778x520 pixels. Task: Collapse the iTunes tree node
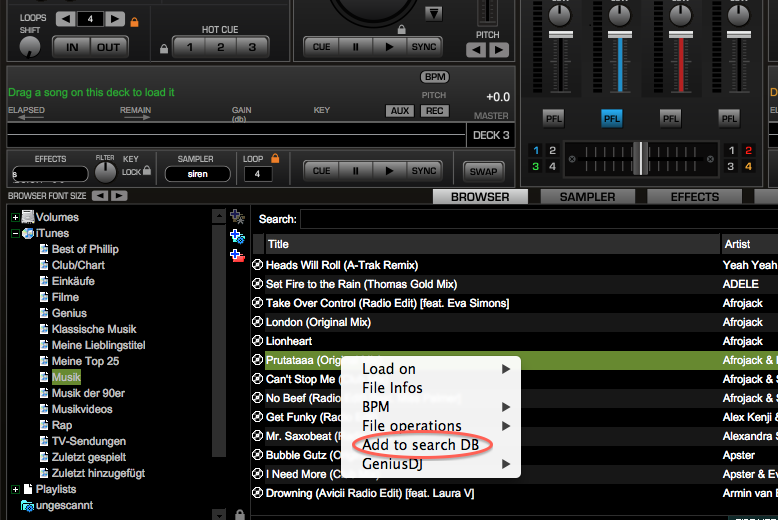point(15,233)
